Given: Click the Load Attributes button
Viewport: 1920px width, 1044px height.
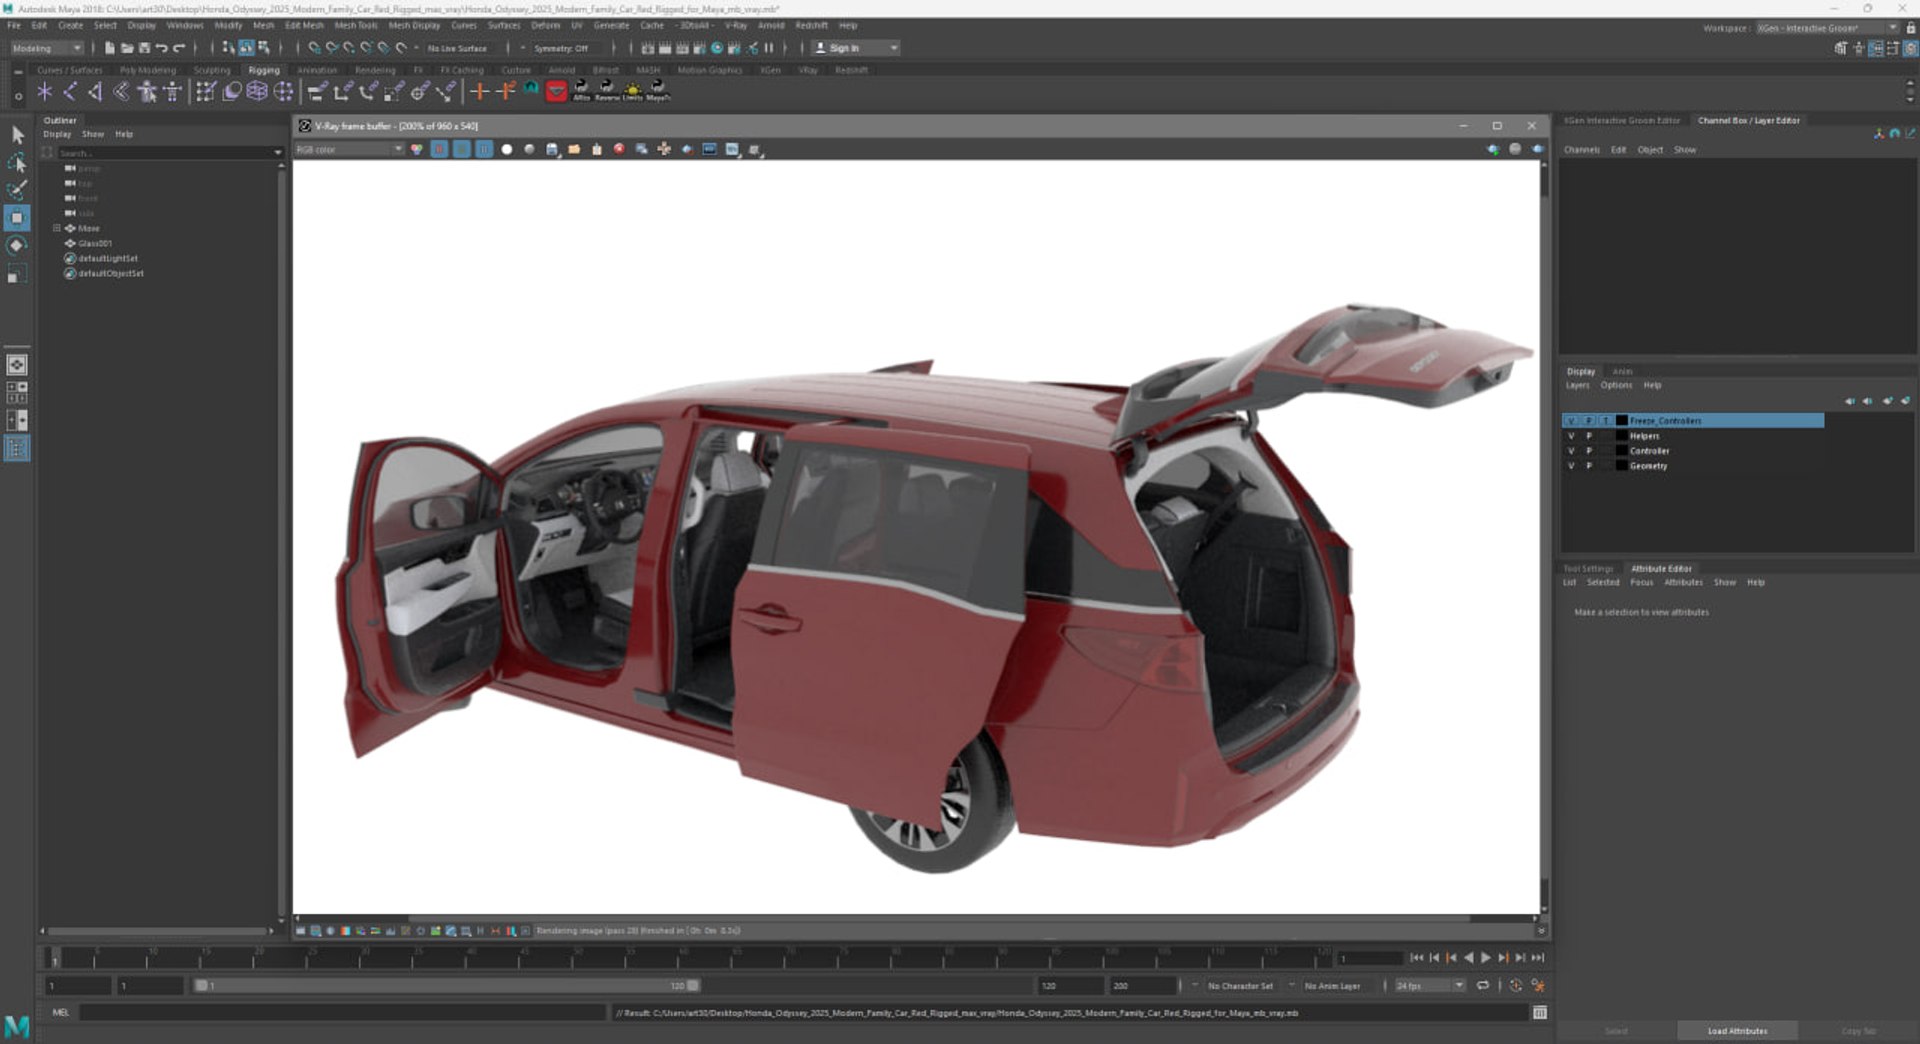Looking at the screenshot, I should pyautogui.click(x=1737, y=1031).
